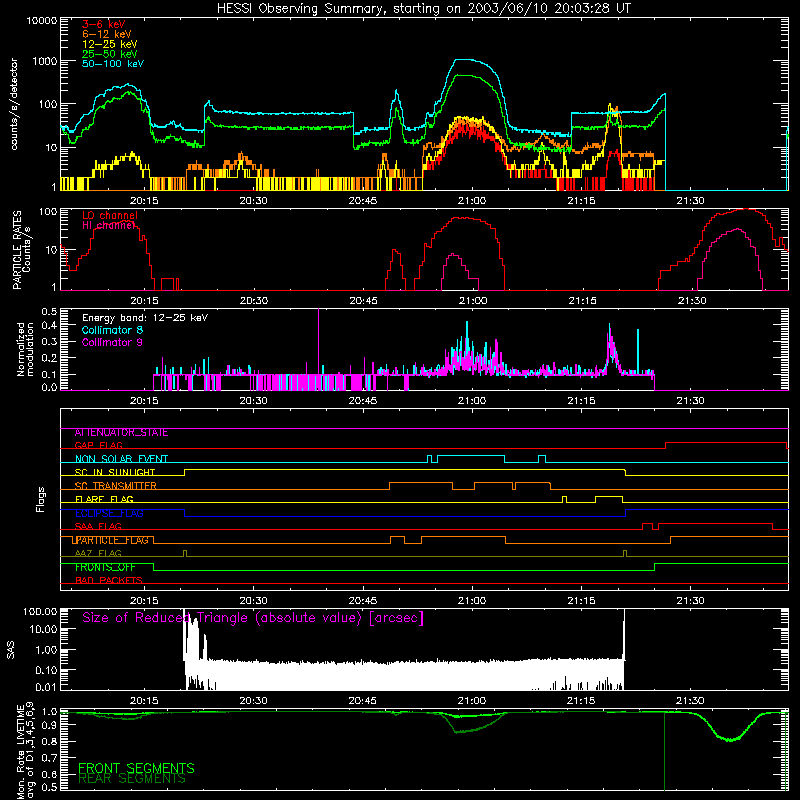Click the vertical Flags axis label
This screenshot has width=800, height=800.
point(40,499)
